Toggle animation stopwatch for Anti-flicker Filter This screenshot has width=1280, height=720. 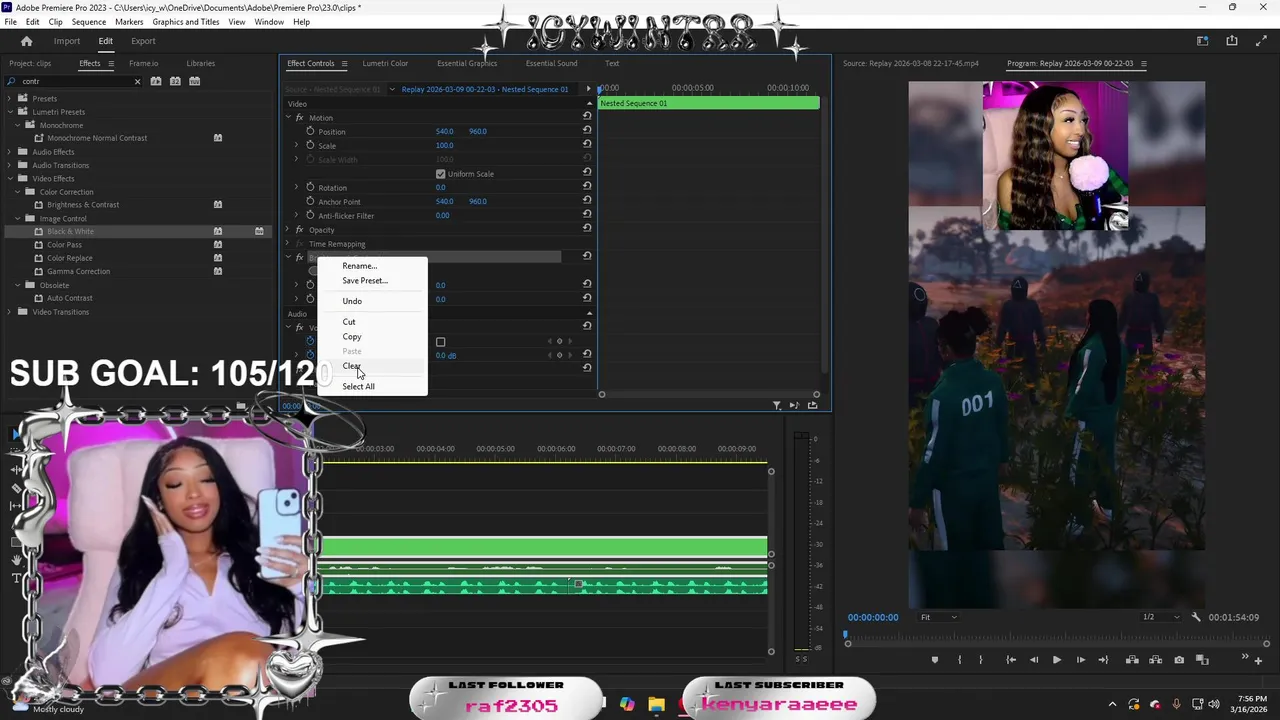point(310,215)
